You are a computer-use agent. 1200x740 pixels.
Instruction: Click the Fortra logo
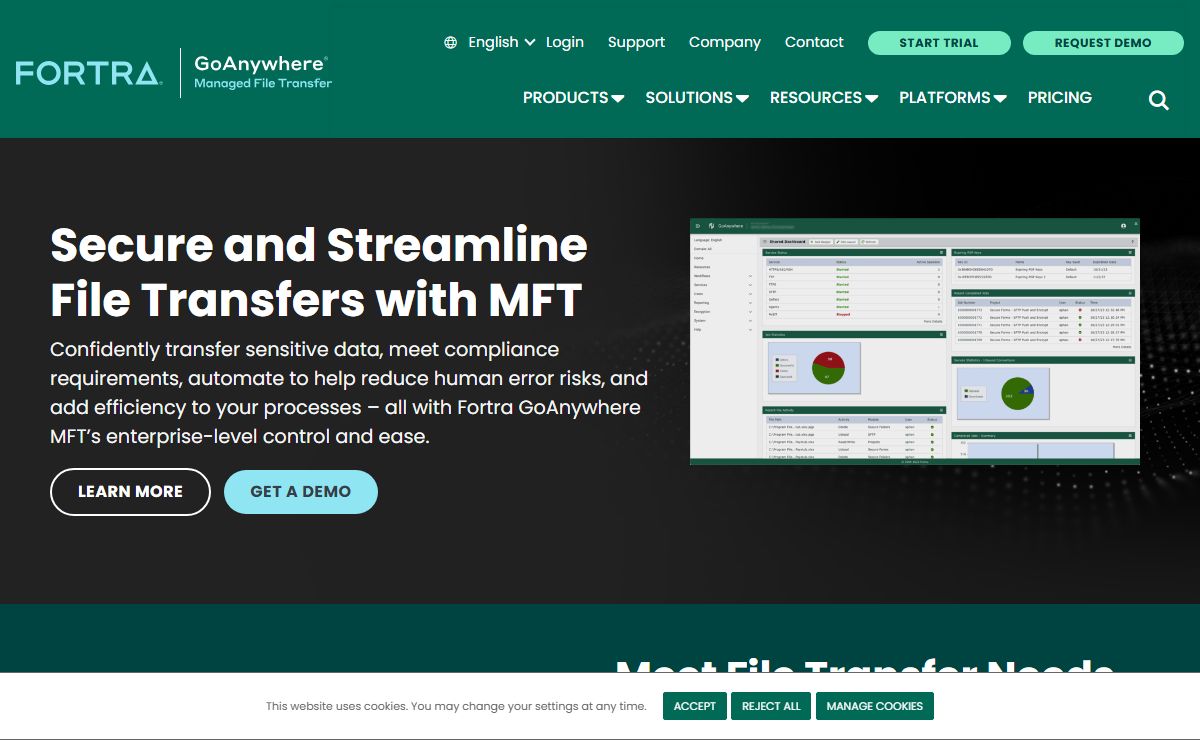pos(88,73)
